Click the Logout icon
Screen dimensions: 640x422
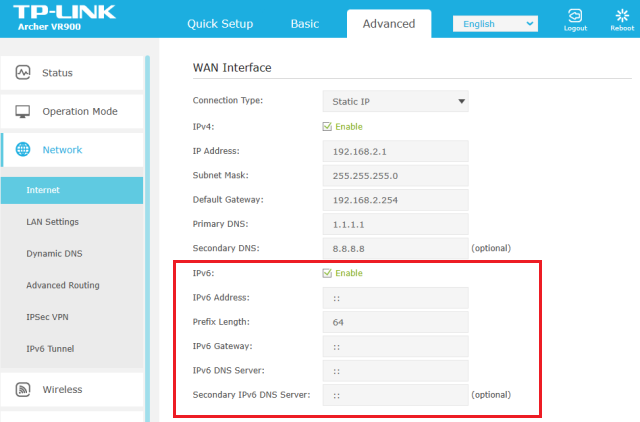pos(575,17)
